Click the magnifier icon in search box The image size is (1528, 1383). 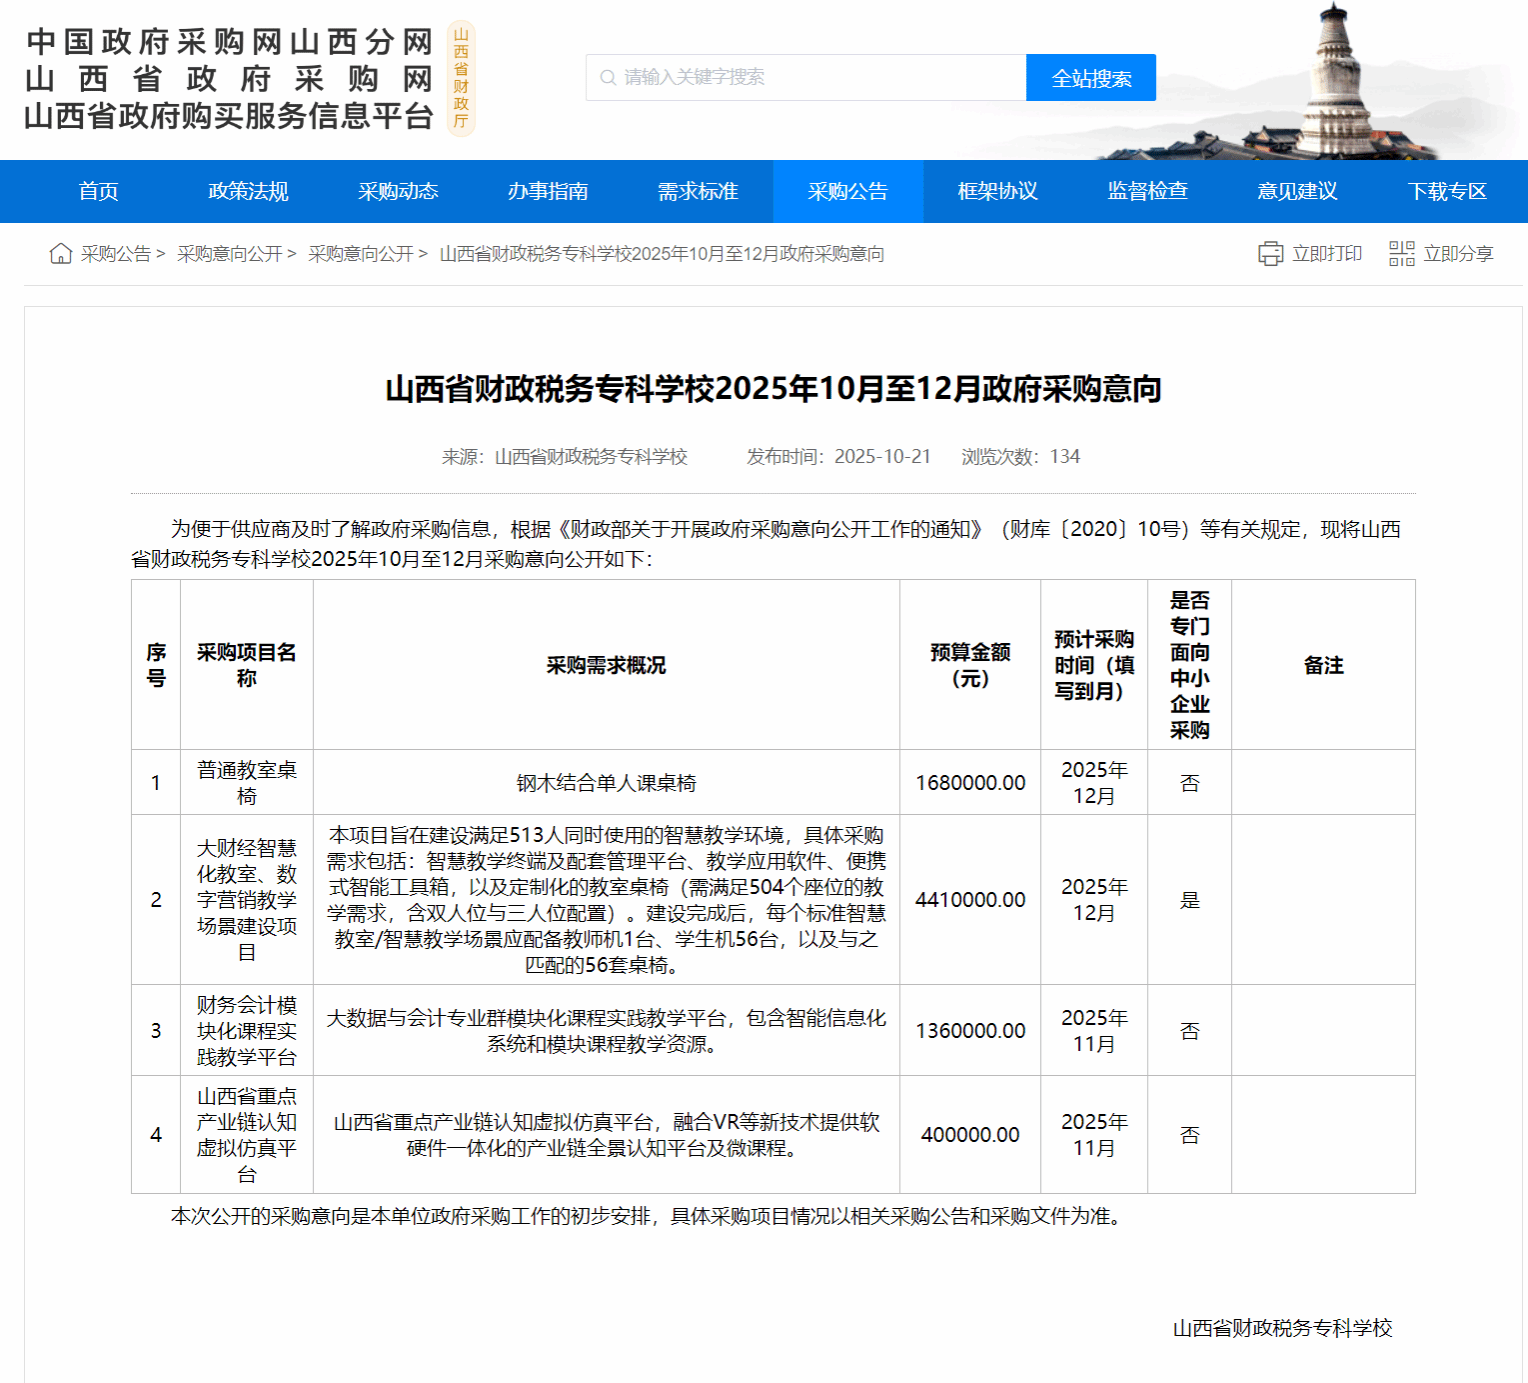click(607, 78)
